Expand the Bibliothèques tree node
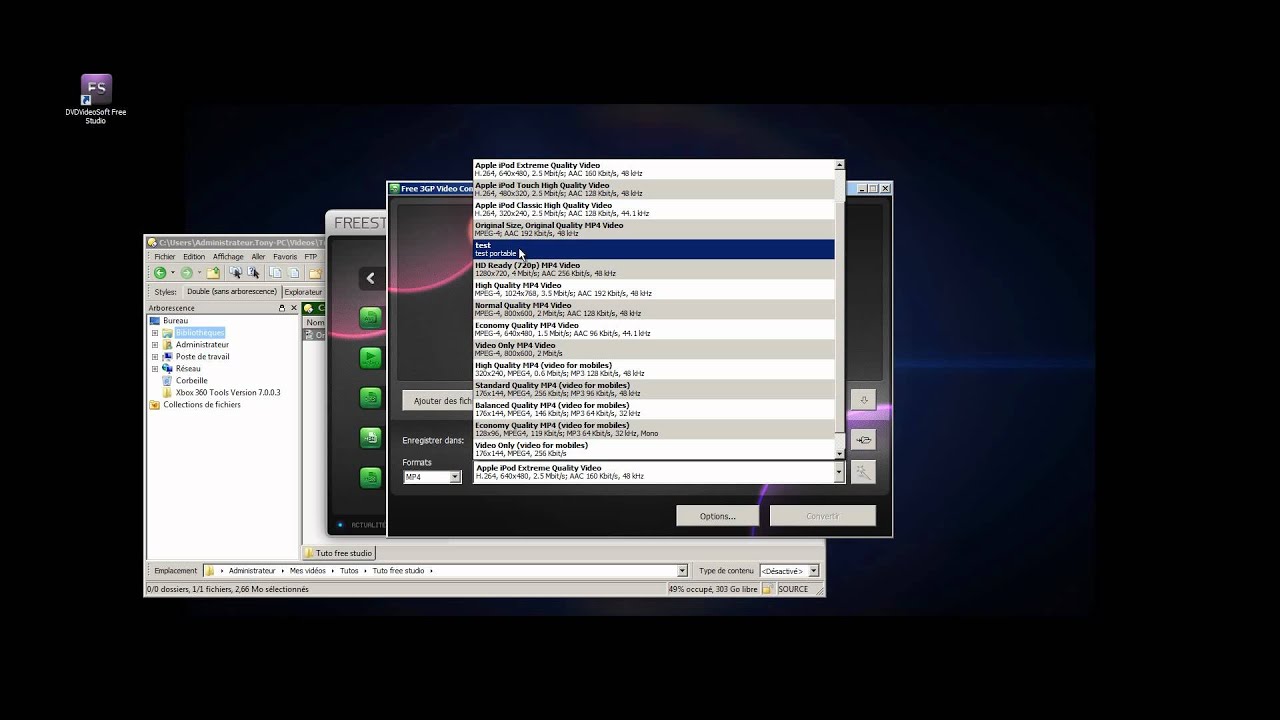This screenshot has height=720, width=1280. (155, 333)
